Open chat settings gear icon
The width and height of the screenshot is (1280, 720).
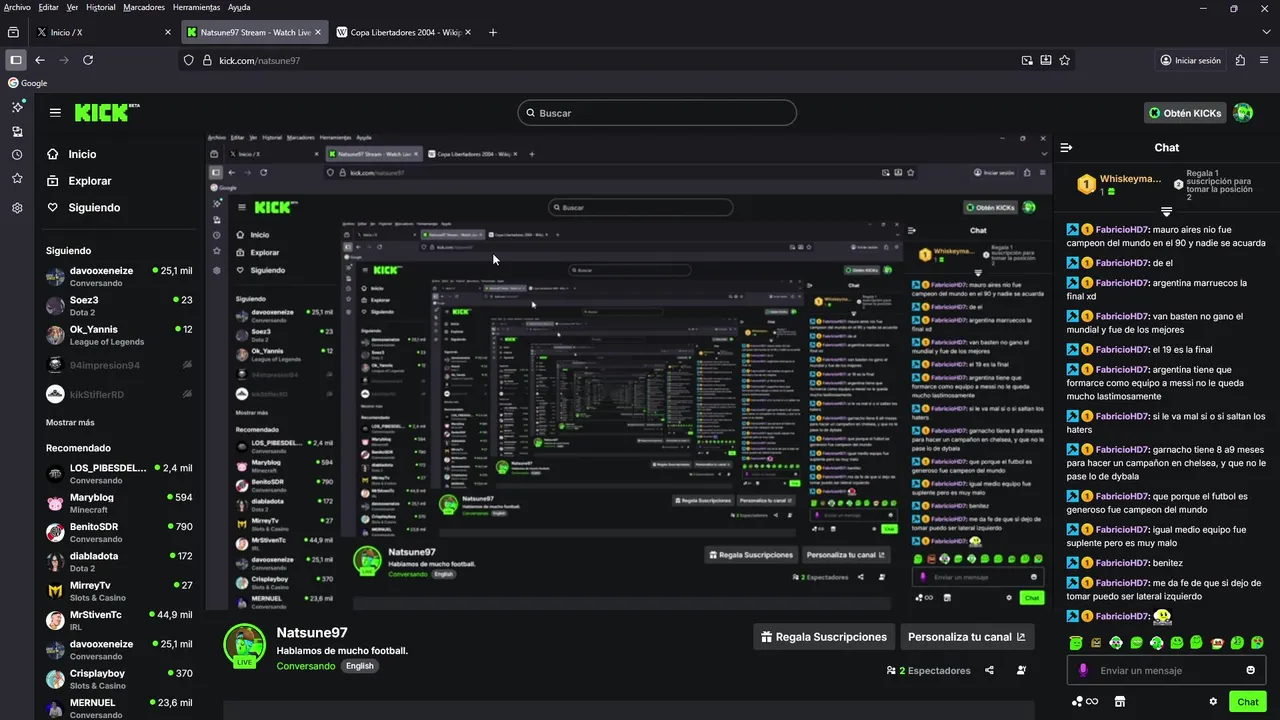click(x=1213, y=702)
